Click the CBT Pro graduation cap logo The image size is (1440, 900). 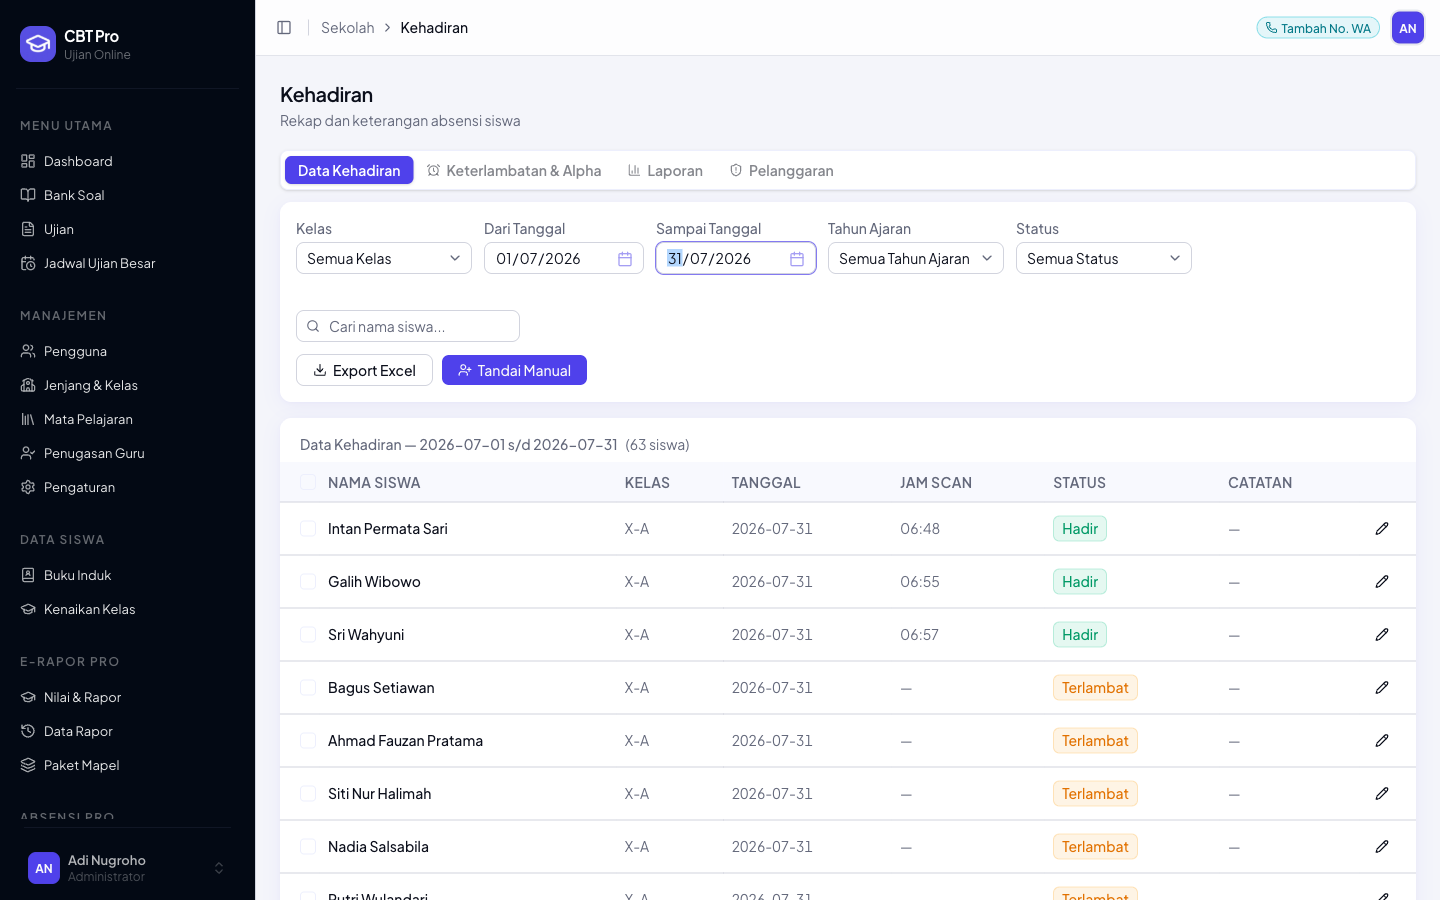point(38,44)
